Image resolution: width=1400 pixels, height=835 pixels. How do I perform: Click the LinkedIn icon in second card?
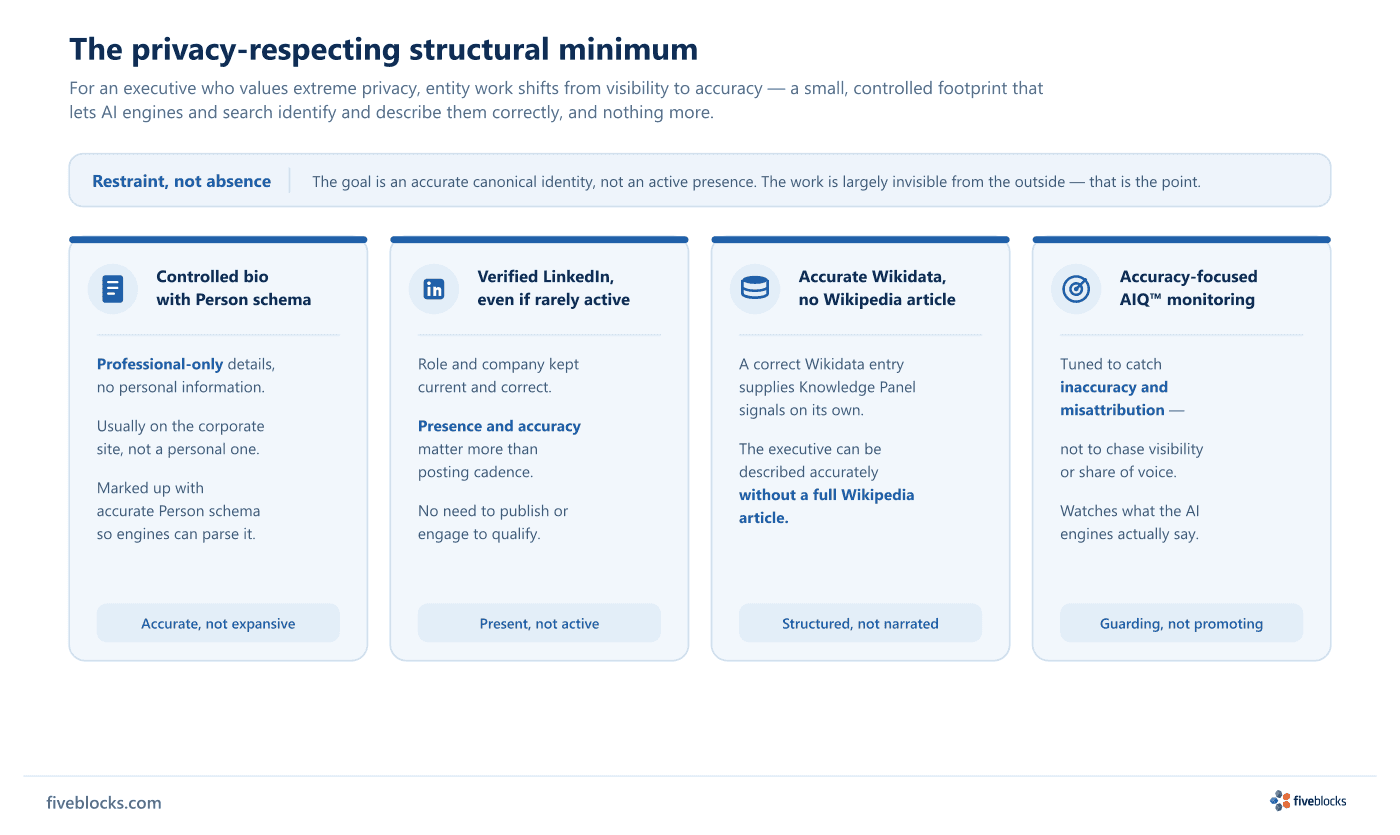point(434,289)
